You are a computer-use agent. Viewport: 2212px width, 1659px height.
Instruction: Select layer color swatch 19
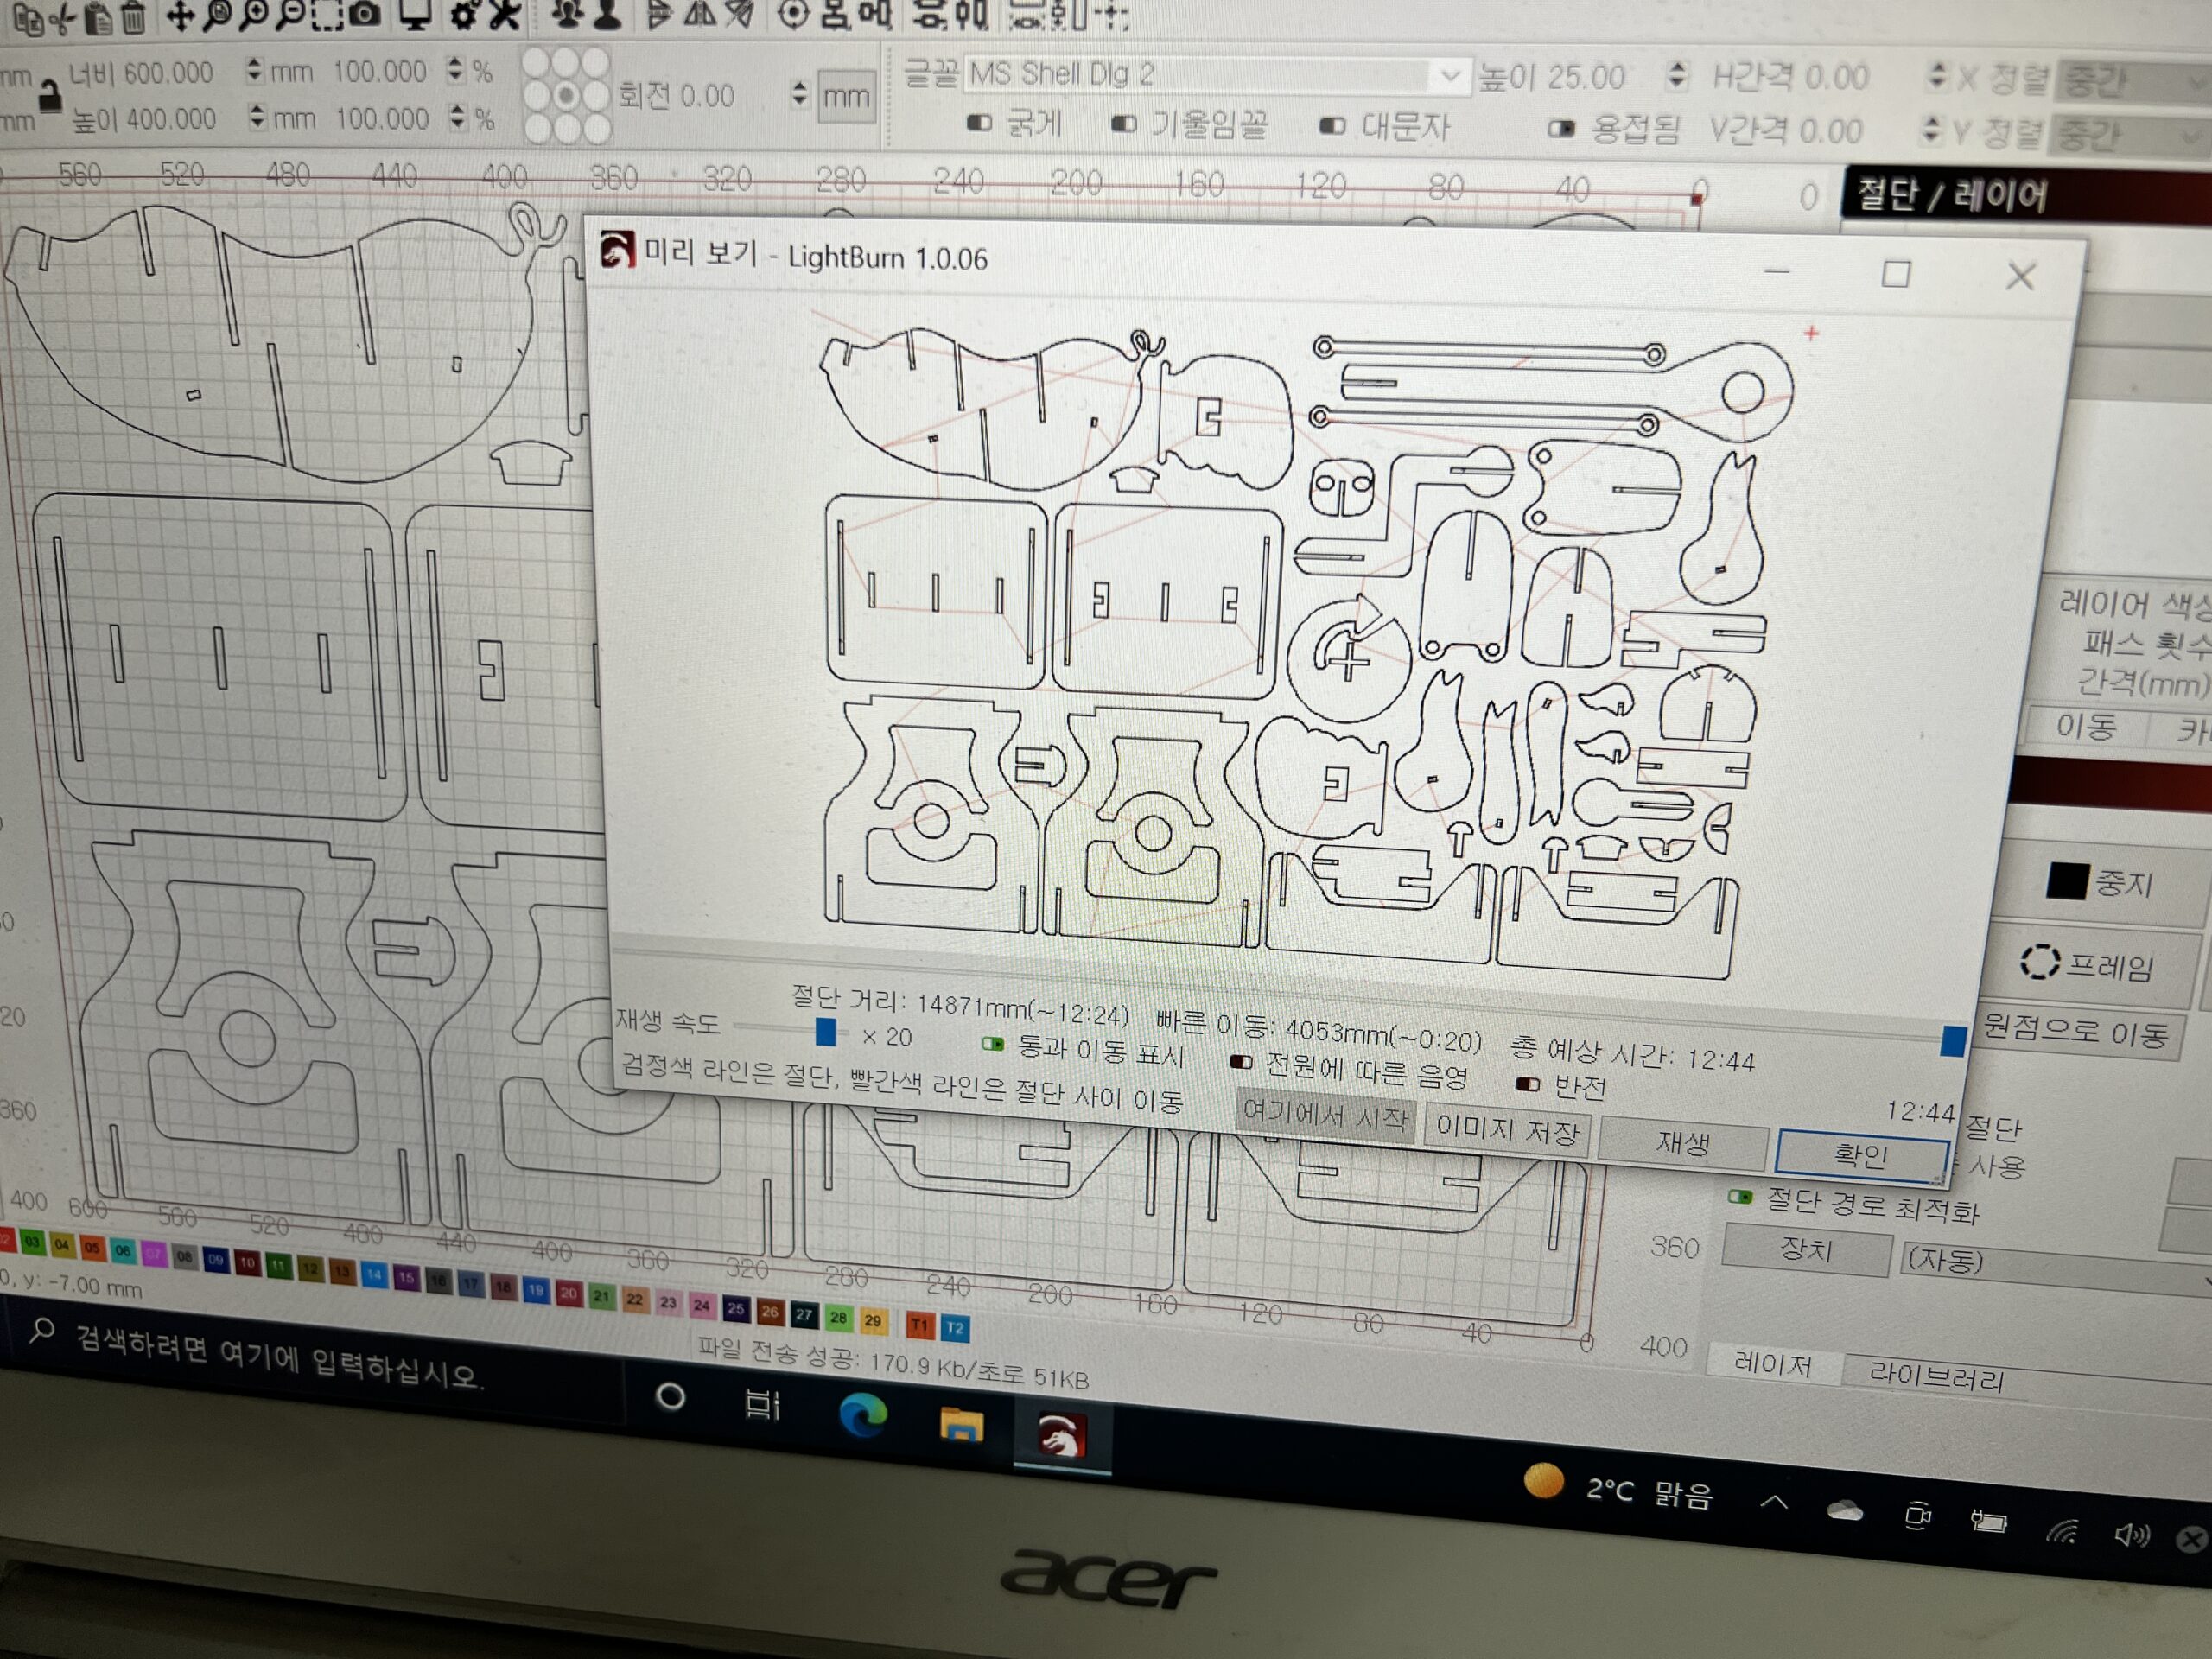tap(536, 1290)
